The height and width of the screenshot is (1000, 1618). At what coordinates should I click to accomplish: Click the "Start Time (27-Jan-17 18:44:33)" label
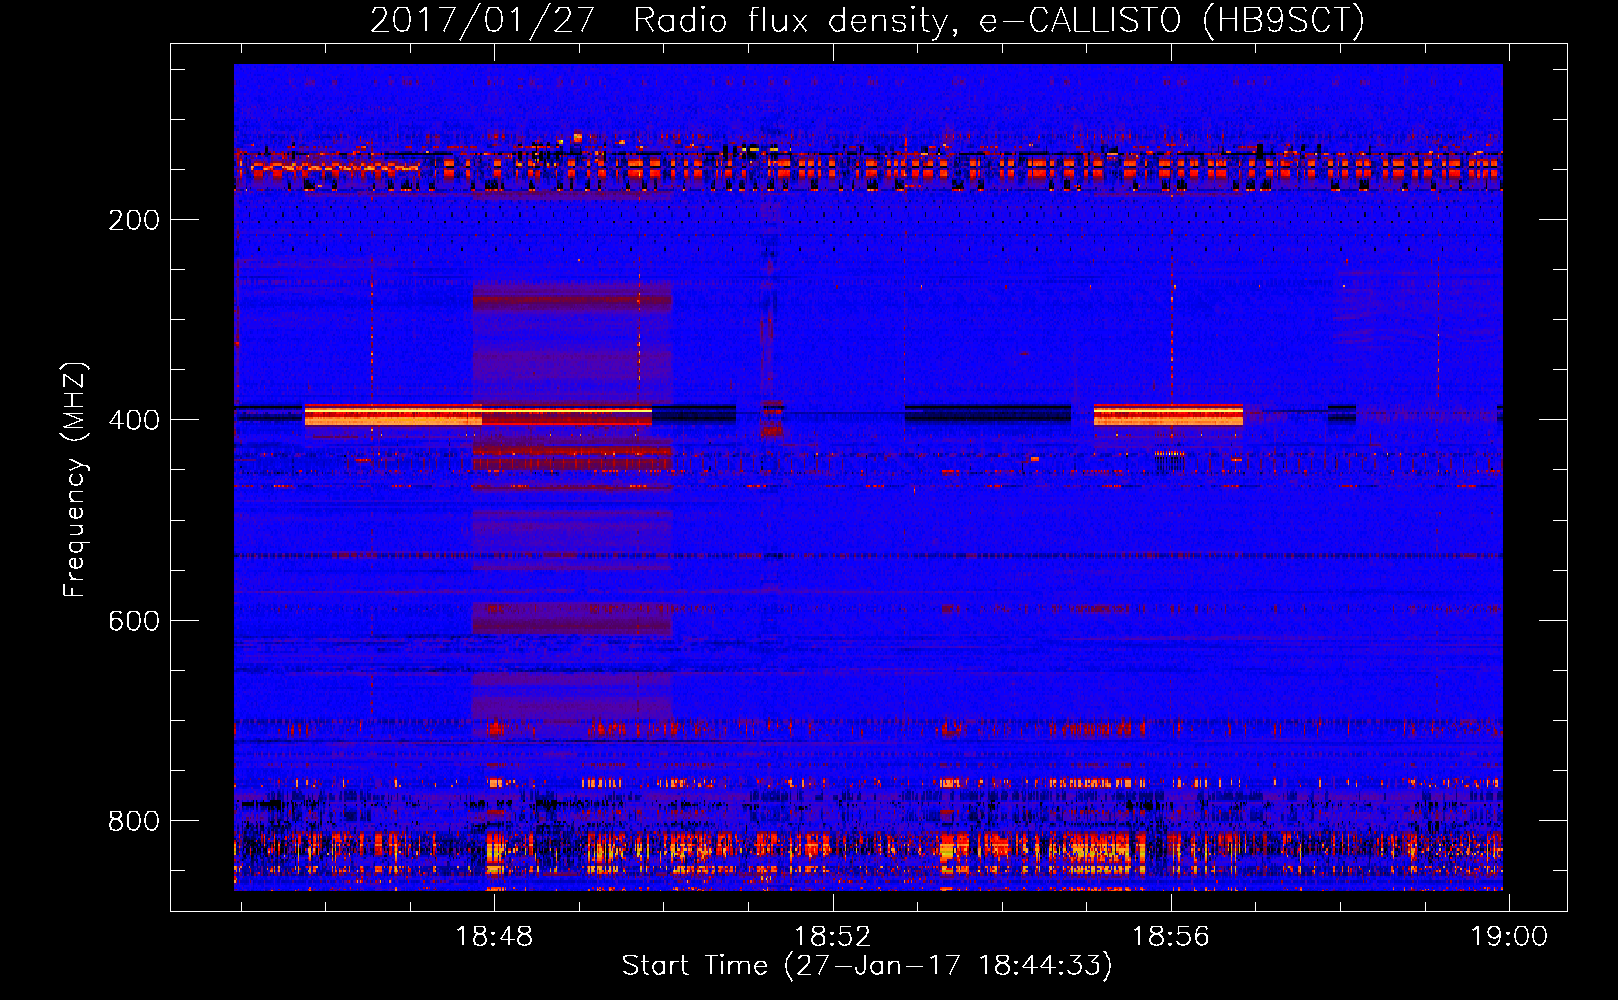click(x=867, y=966)
